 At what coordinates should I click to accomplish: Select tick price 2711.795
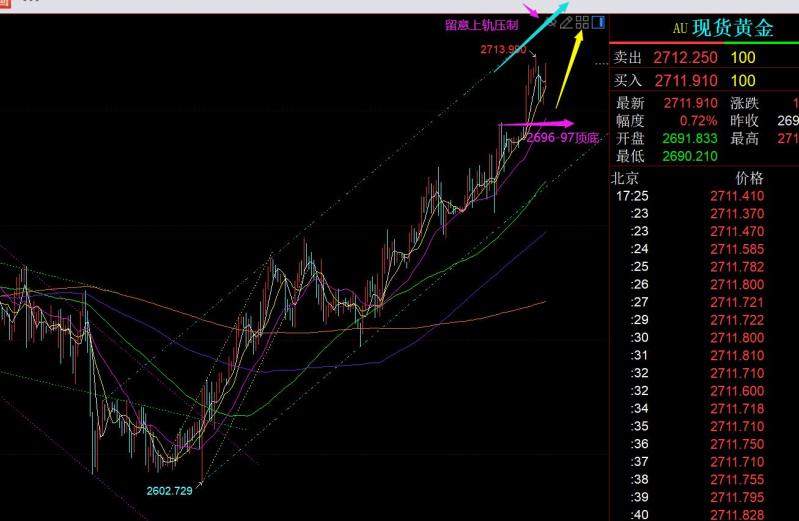[x=737, y=498]
